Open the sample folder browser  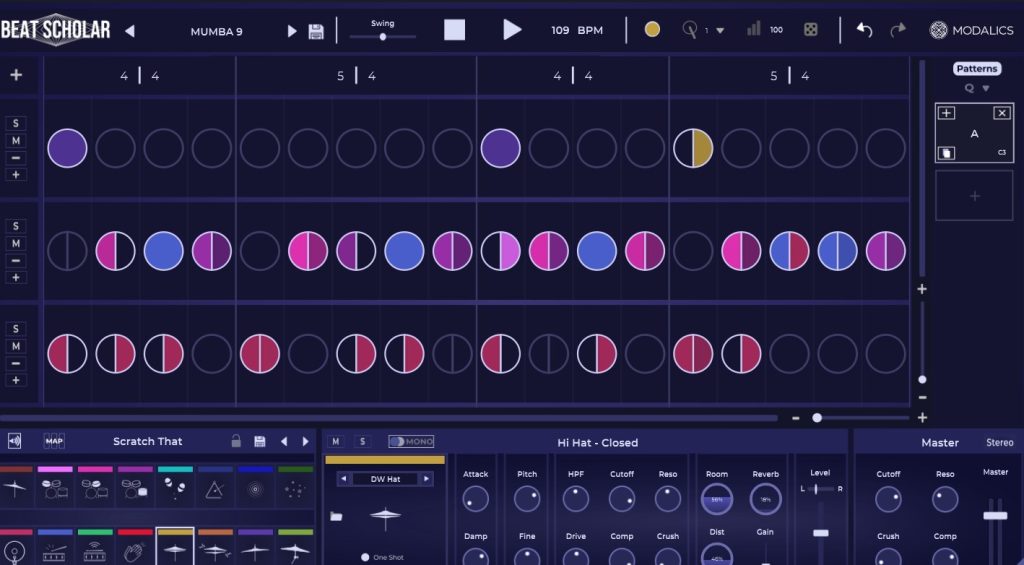pos(336,516)
